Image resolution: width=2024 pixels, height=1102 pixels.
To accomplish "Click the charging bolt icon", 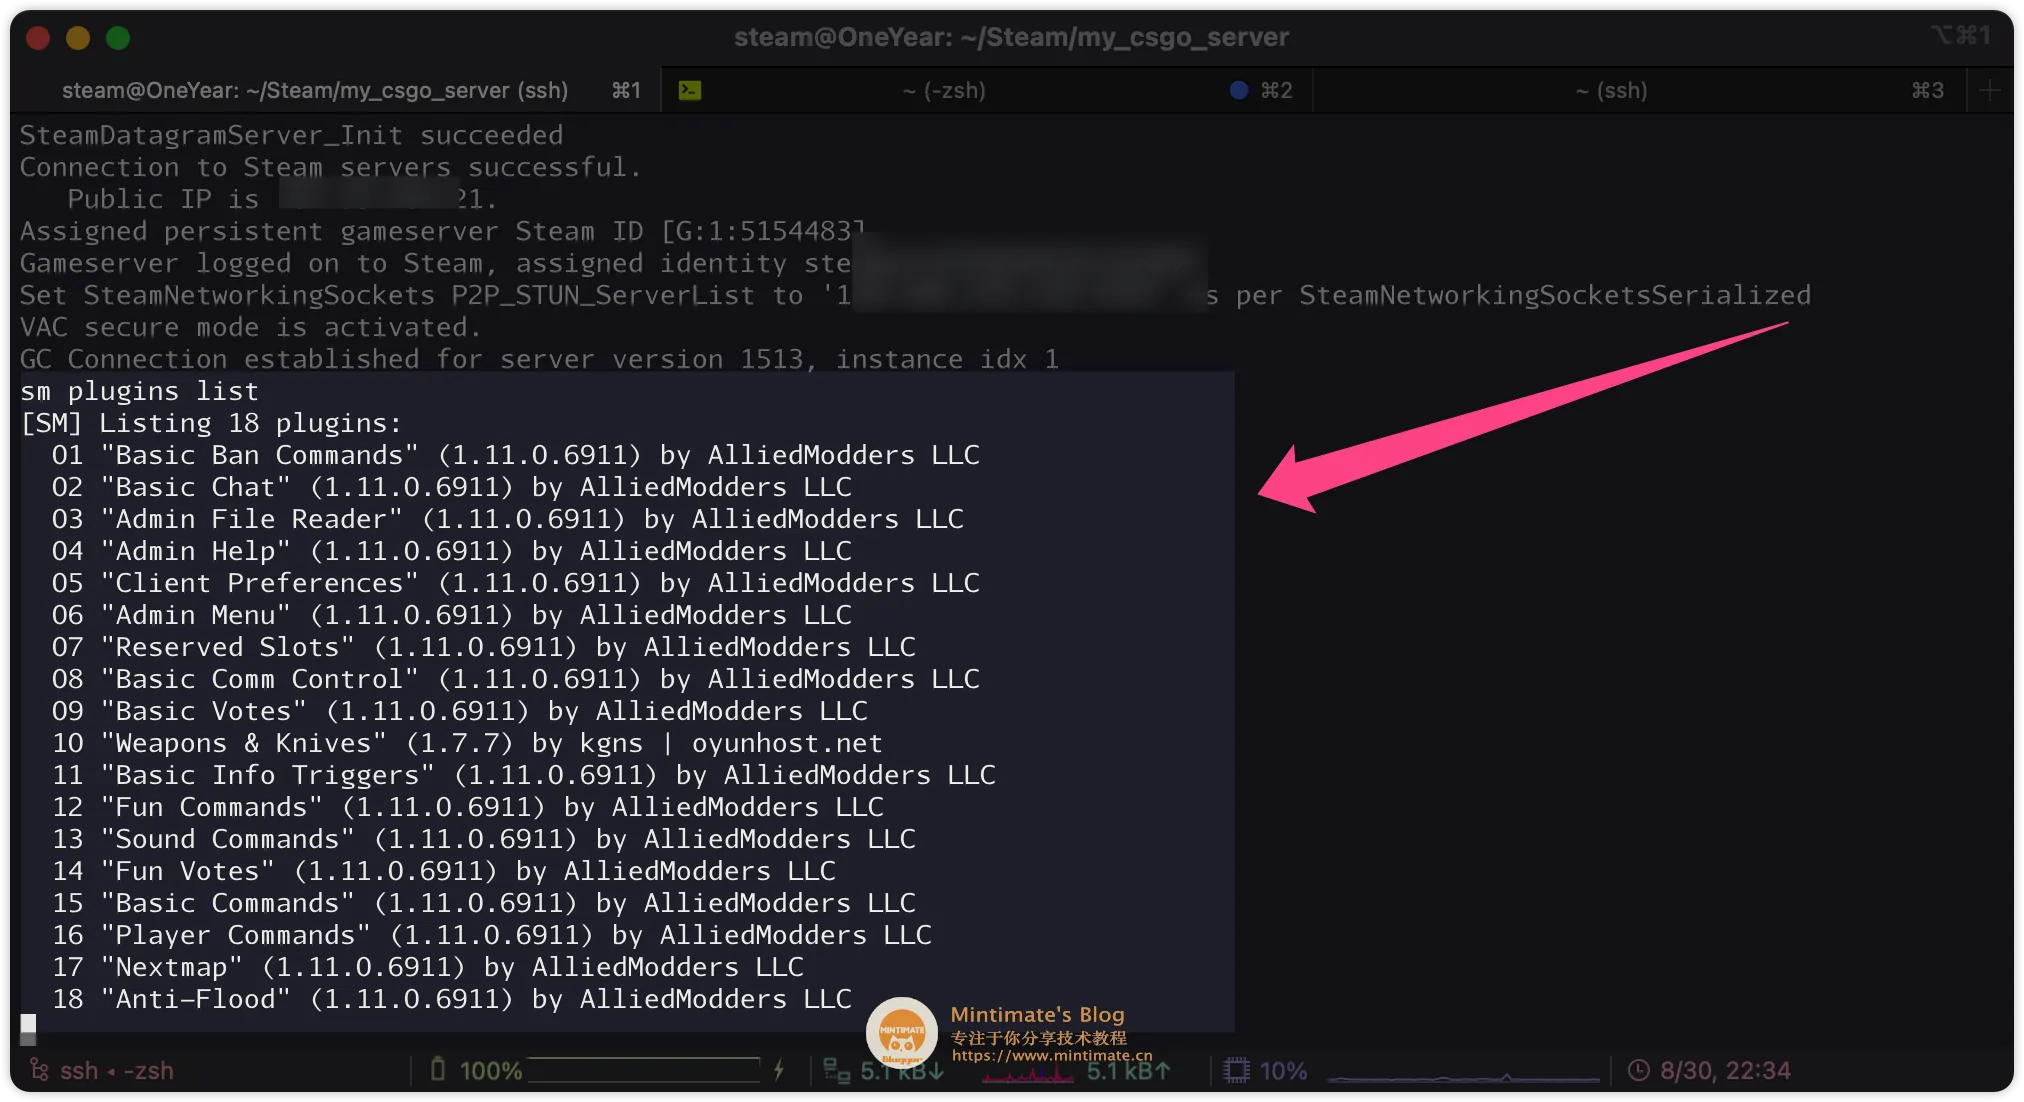I will (779, 1070).
